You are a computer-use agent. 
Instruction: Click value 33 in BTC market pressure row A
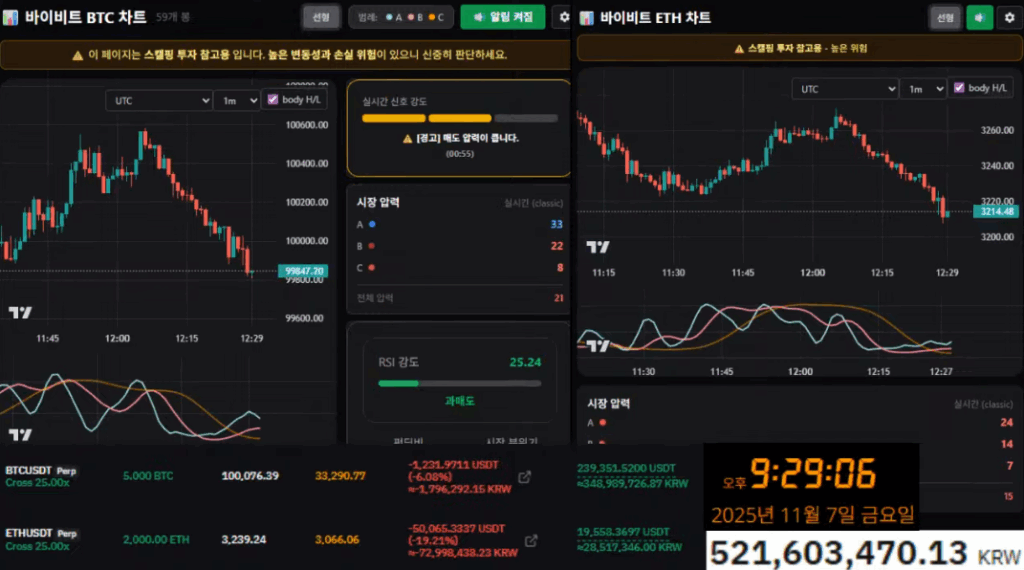(x=556, y=224)
